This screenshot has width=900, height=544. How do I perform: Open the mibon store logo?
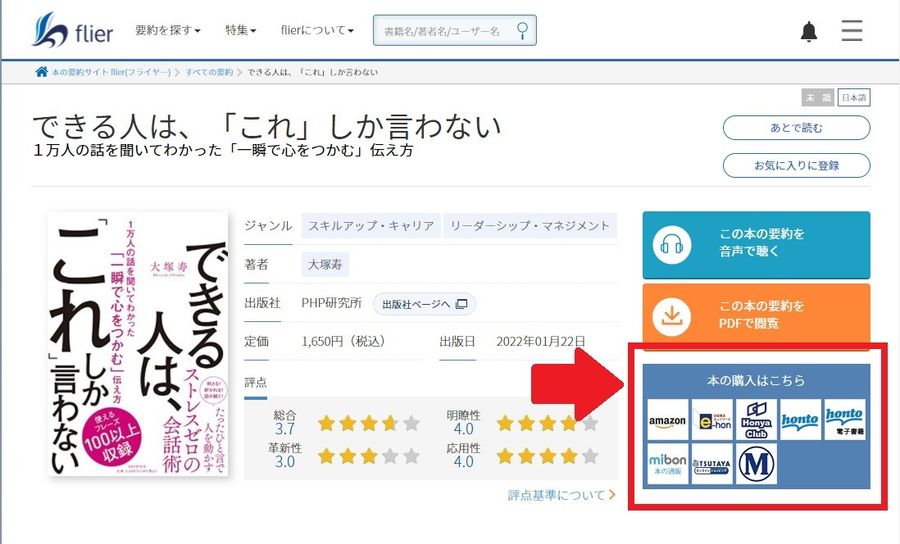pyautogui.click(x=667, y=464)
